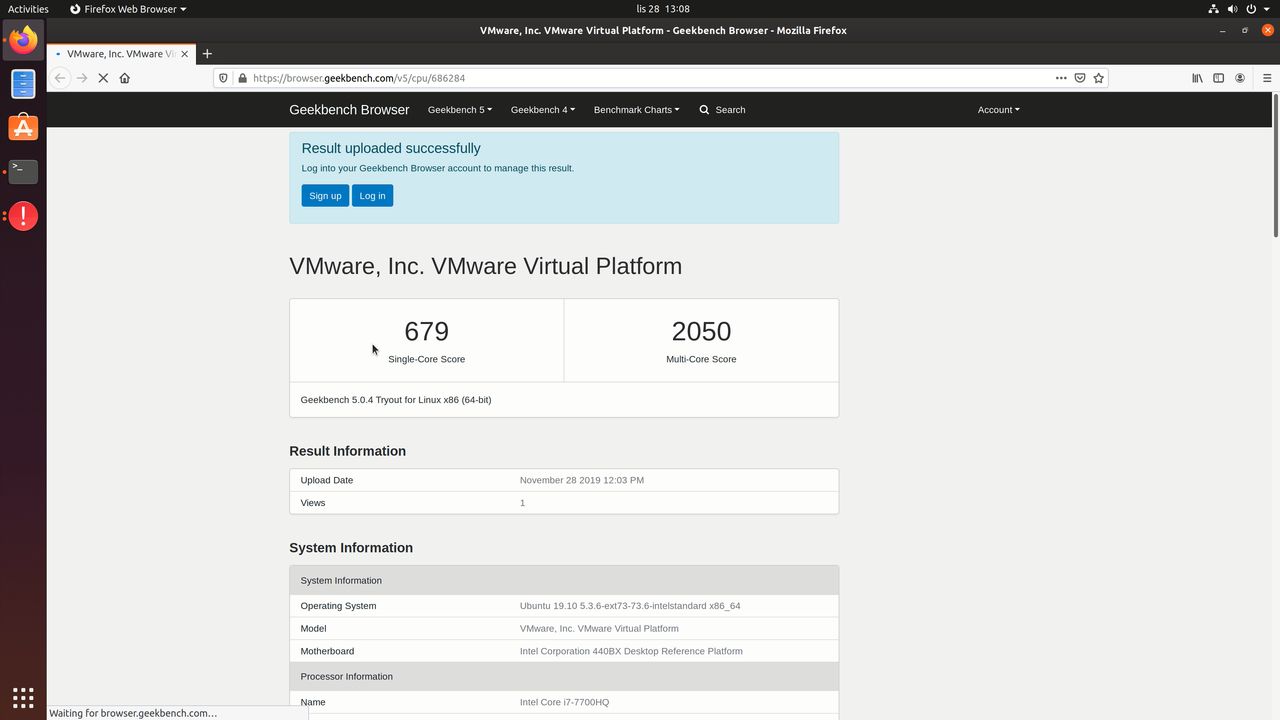Click the Intel Core i7-7700HQ processor name
The width and height of the screenshot is (1280, 720).
click(x=564, y=702)
